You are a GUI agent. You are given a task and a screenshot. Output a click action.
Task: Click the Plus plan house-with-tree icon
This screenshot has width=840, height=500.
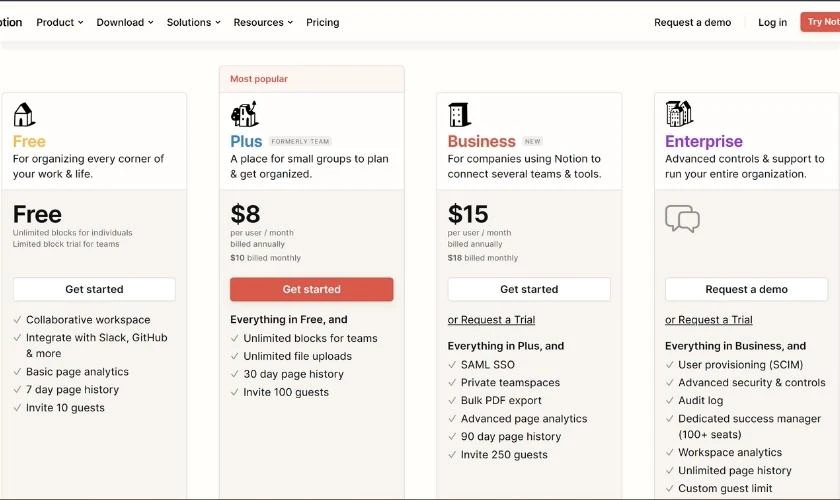tap(244, 114)
